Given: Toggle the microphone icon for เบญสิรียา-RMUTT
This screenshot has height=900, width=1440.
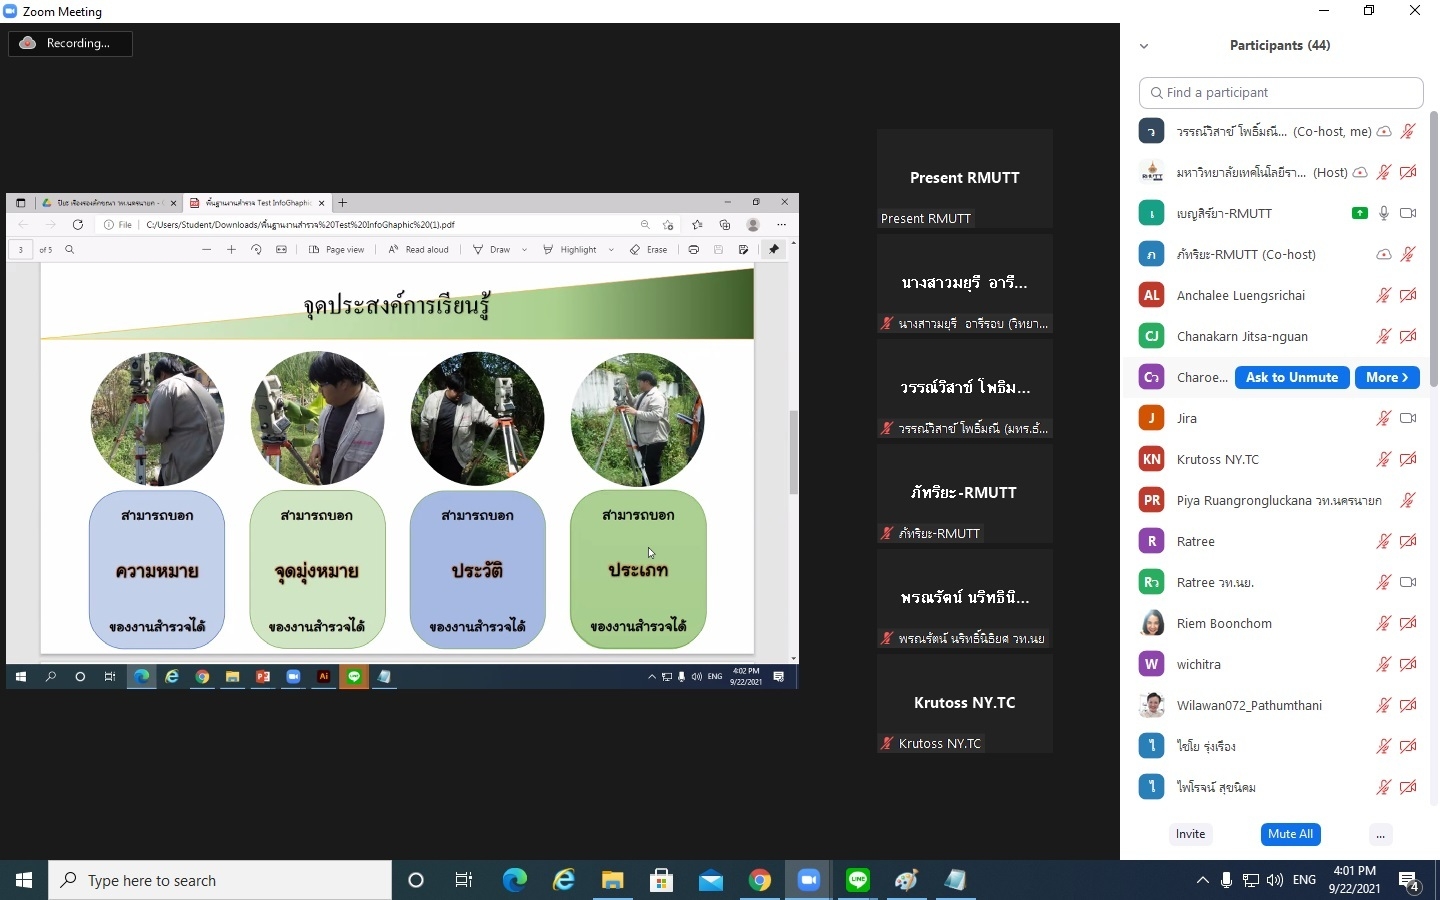Looking at the screenshot, I should click(1384, 213).
